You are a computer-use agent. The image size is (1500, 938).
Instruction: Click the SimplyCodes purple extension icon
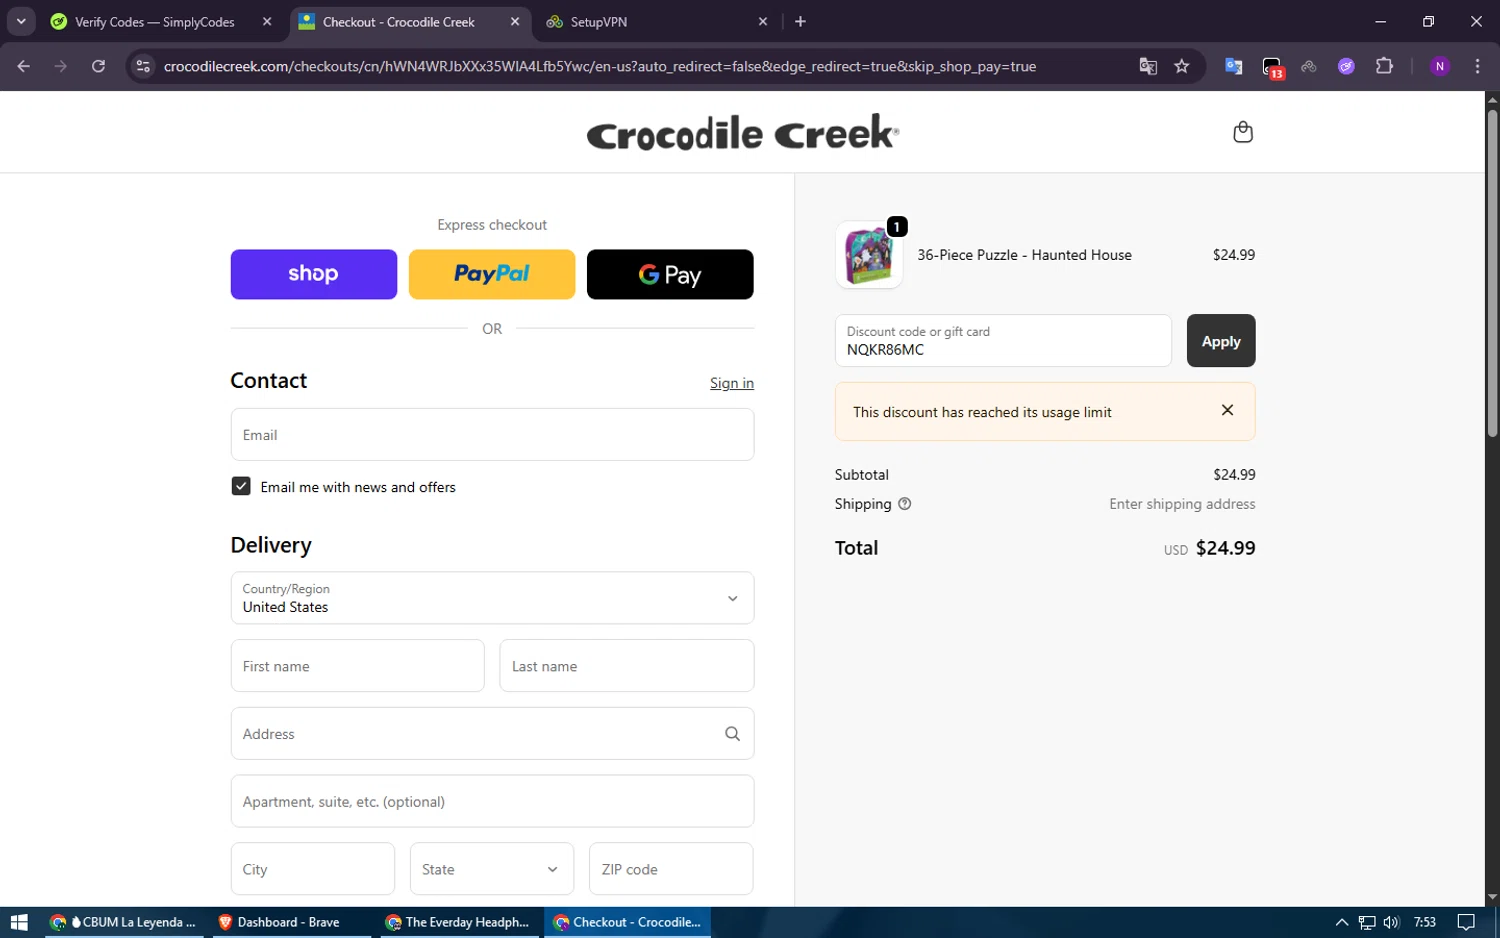pos(1346,66)
